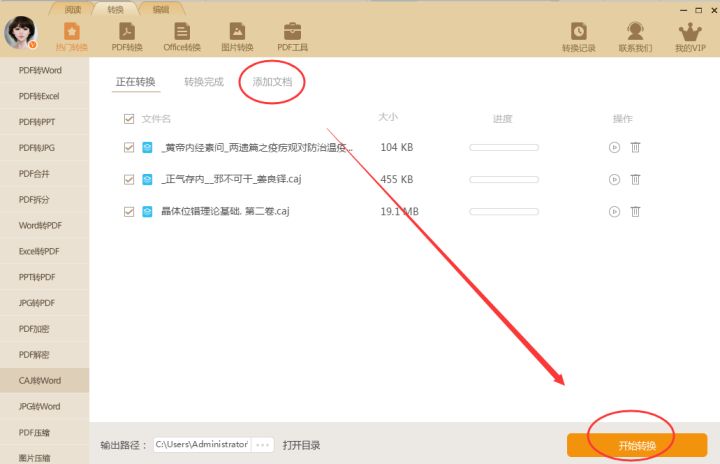Delete the 455 KB file with trash icon
This screenshot has height=464, width=720.
pos(635,180)
